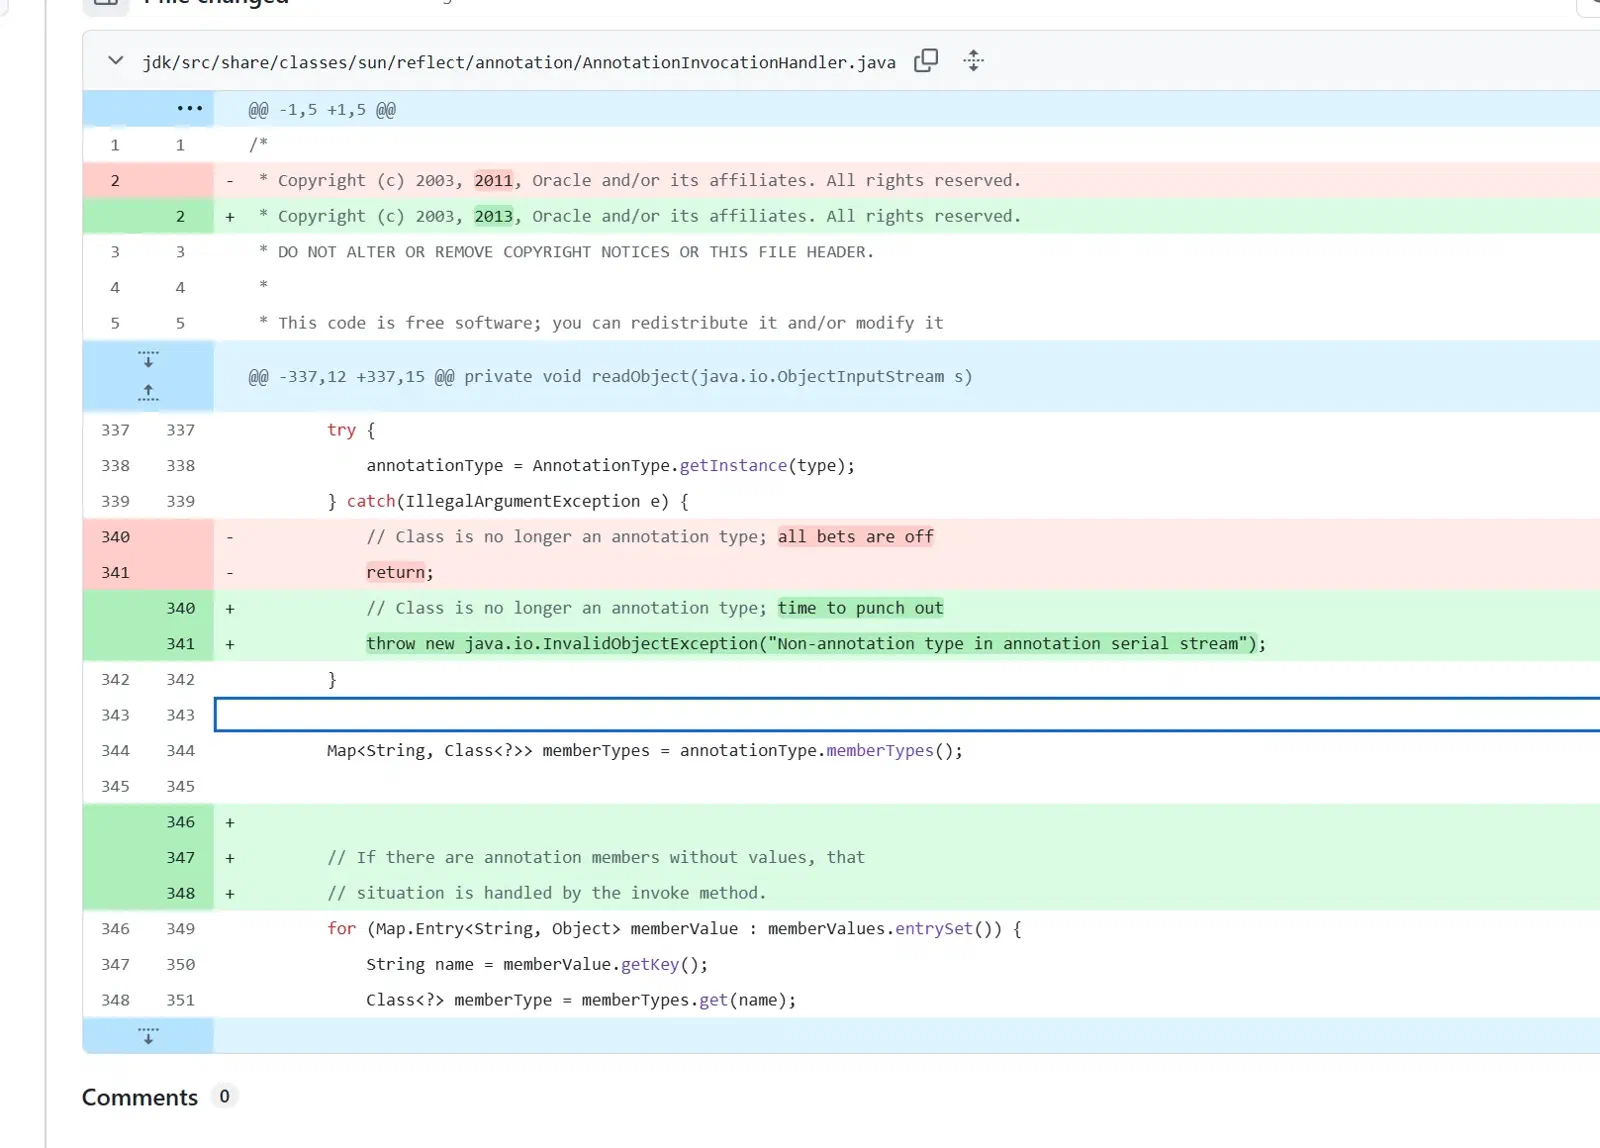Select the focused blank line 343
Viewport: 1600px width, 1148px height.
907,715
